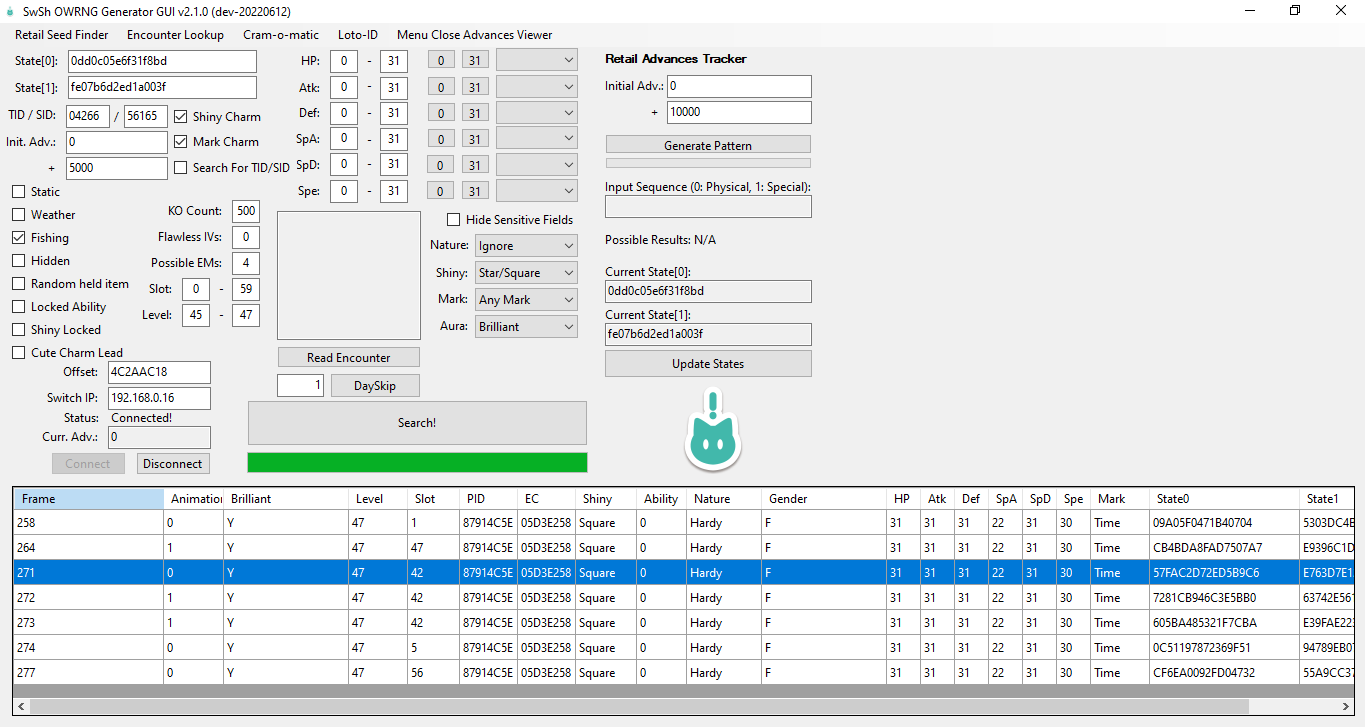
Task: Click State0 value 7281CB946C3E5BB0
Action: click(x=1204, y=598)
